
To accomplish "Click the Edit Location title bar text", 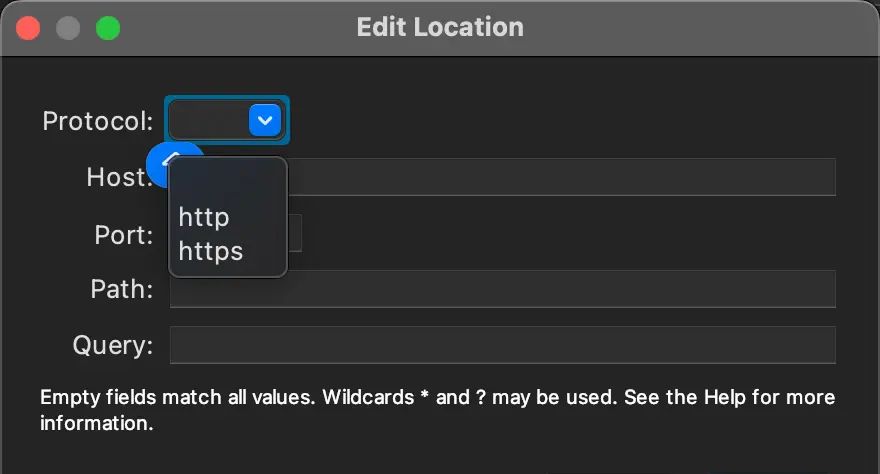I will click(x=440, y=27).
